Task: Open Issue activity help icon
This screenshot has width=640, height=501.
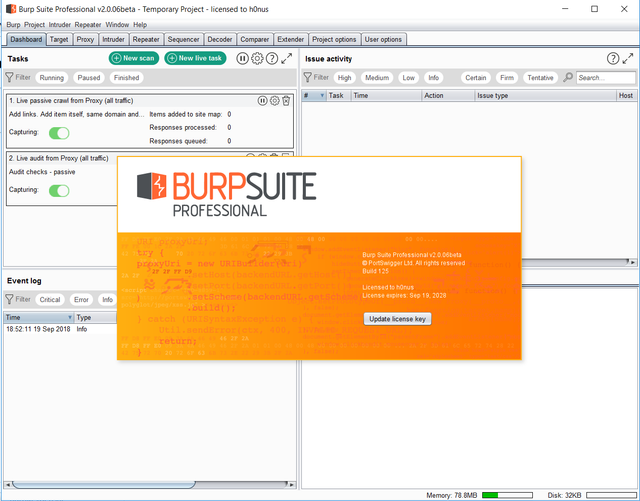Action: click(x=613, y=58)
